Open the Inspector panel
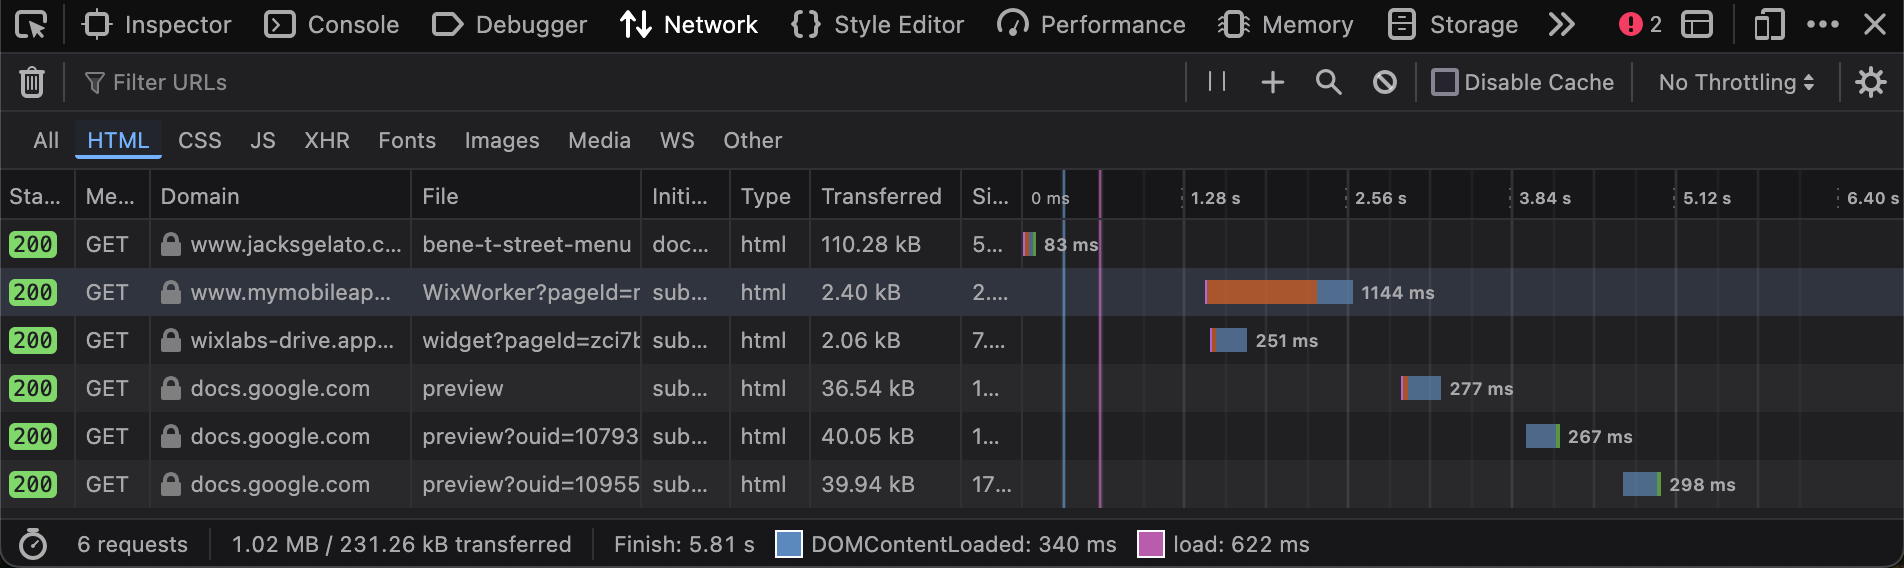Image resolution: width=1904 pixels, height=568 pixels. 156,24
